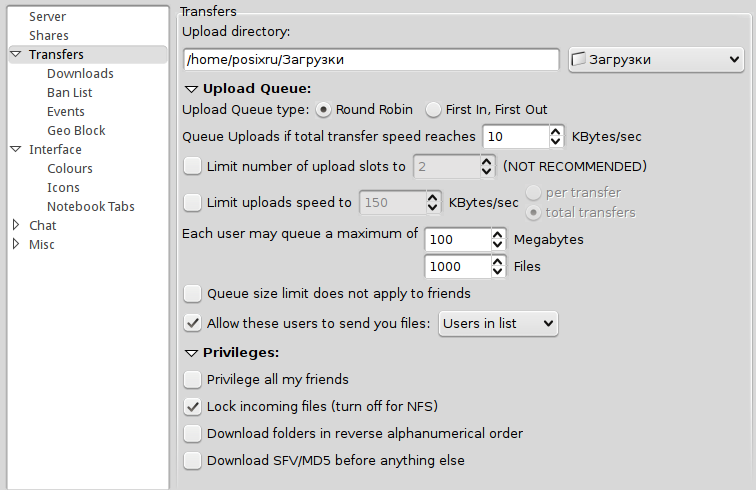Screen dimensions: 756x490
Task: Click the Megabytes field showing 100
Action: (458, 240)
